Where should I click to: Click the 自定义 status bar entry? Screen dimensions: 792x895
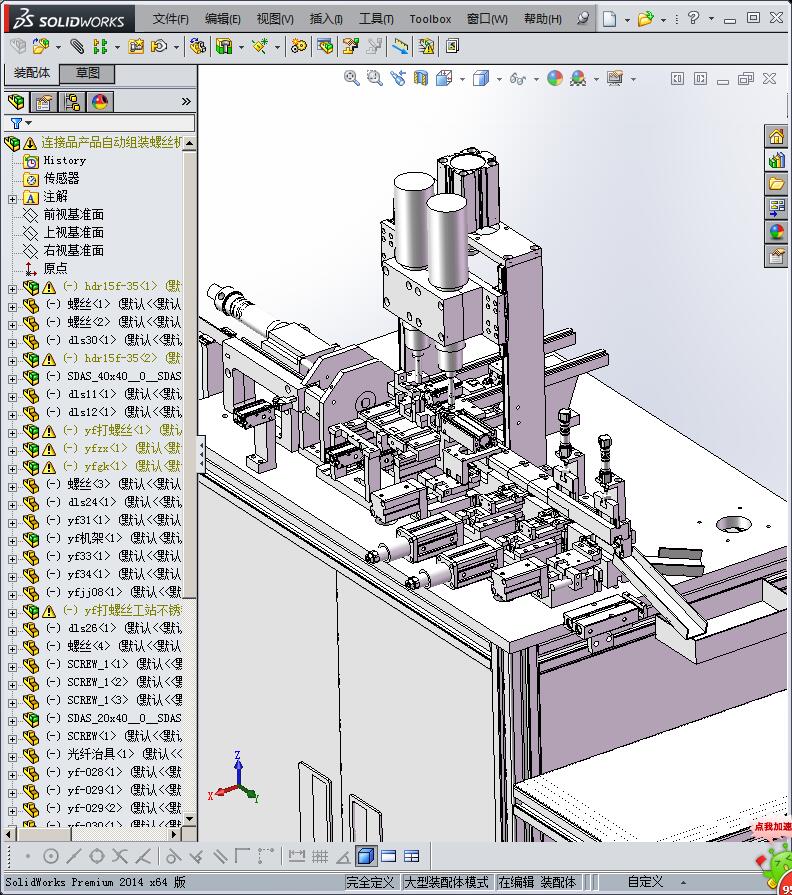click(x=645, y=882)
